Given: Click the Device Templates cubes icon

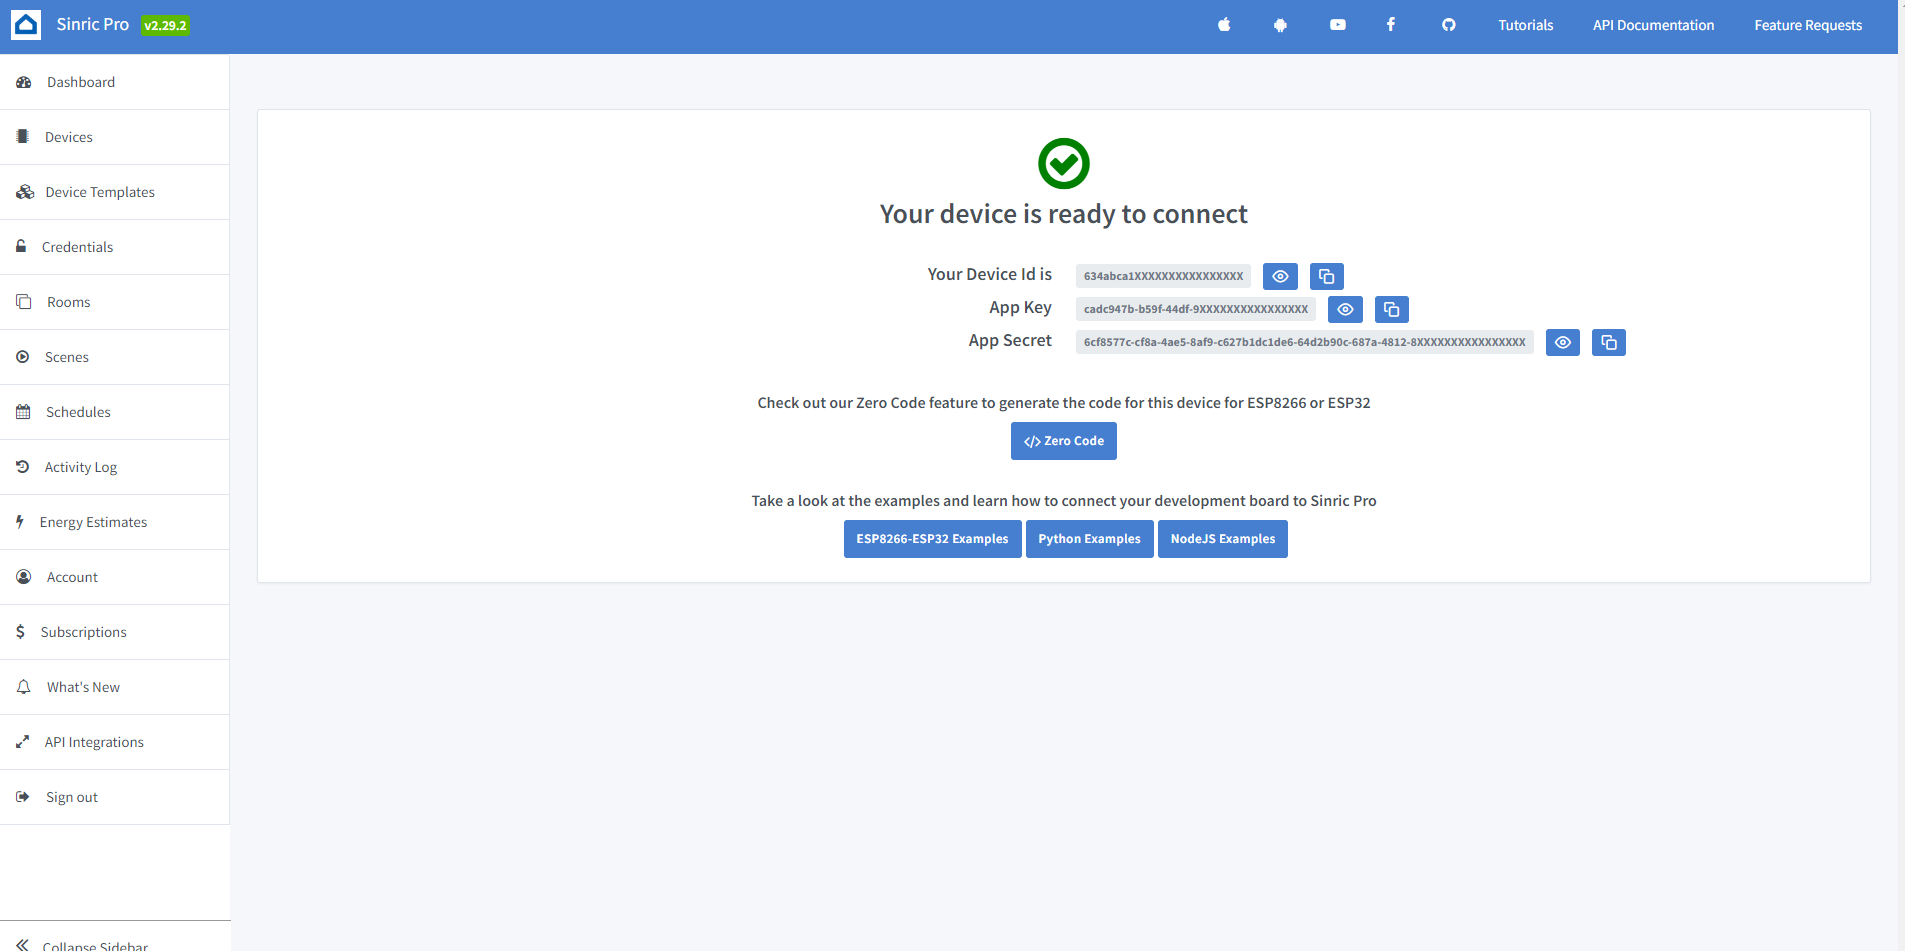Looking at the screenshot, I should [25, 192].
